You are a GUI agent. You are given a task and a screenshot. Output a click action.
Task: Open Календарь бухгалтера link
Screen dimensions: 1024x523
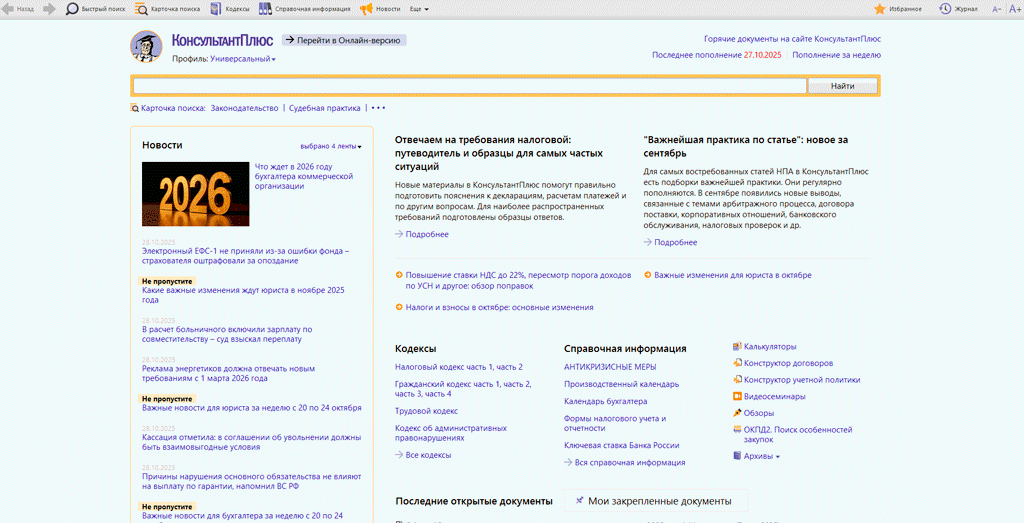point(605,402)
